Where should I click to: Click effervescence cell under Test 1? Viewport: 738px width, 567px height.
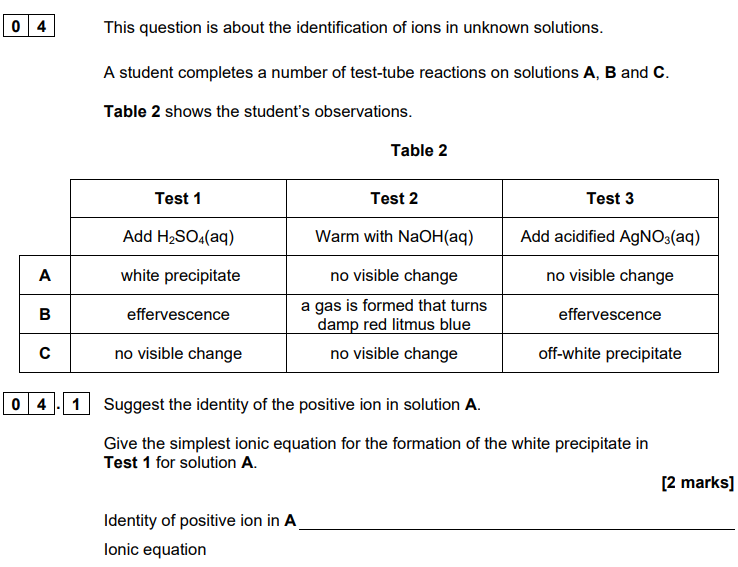(x=178, y=314)
